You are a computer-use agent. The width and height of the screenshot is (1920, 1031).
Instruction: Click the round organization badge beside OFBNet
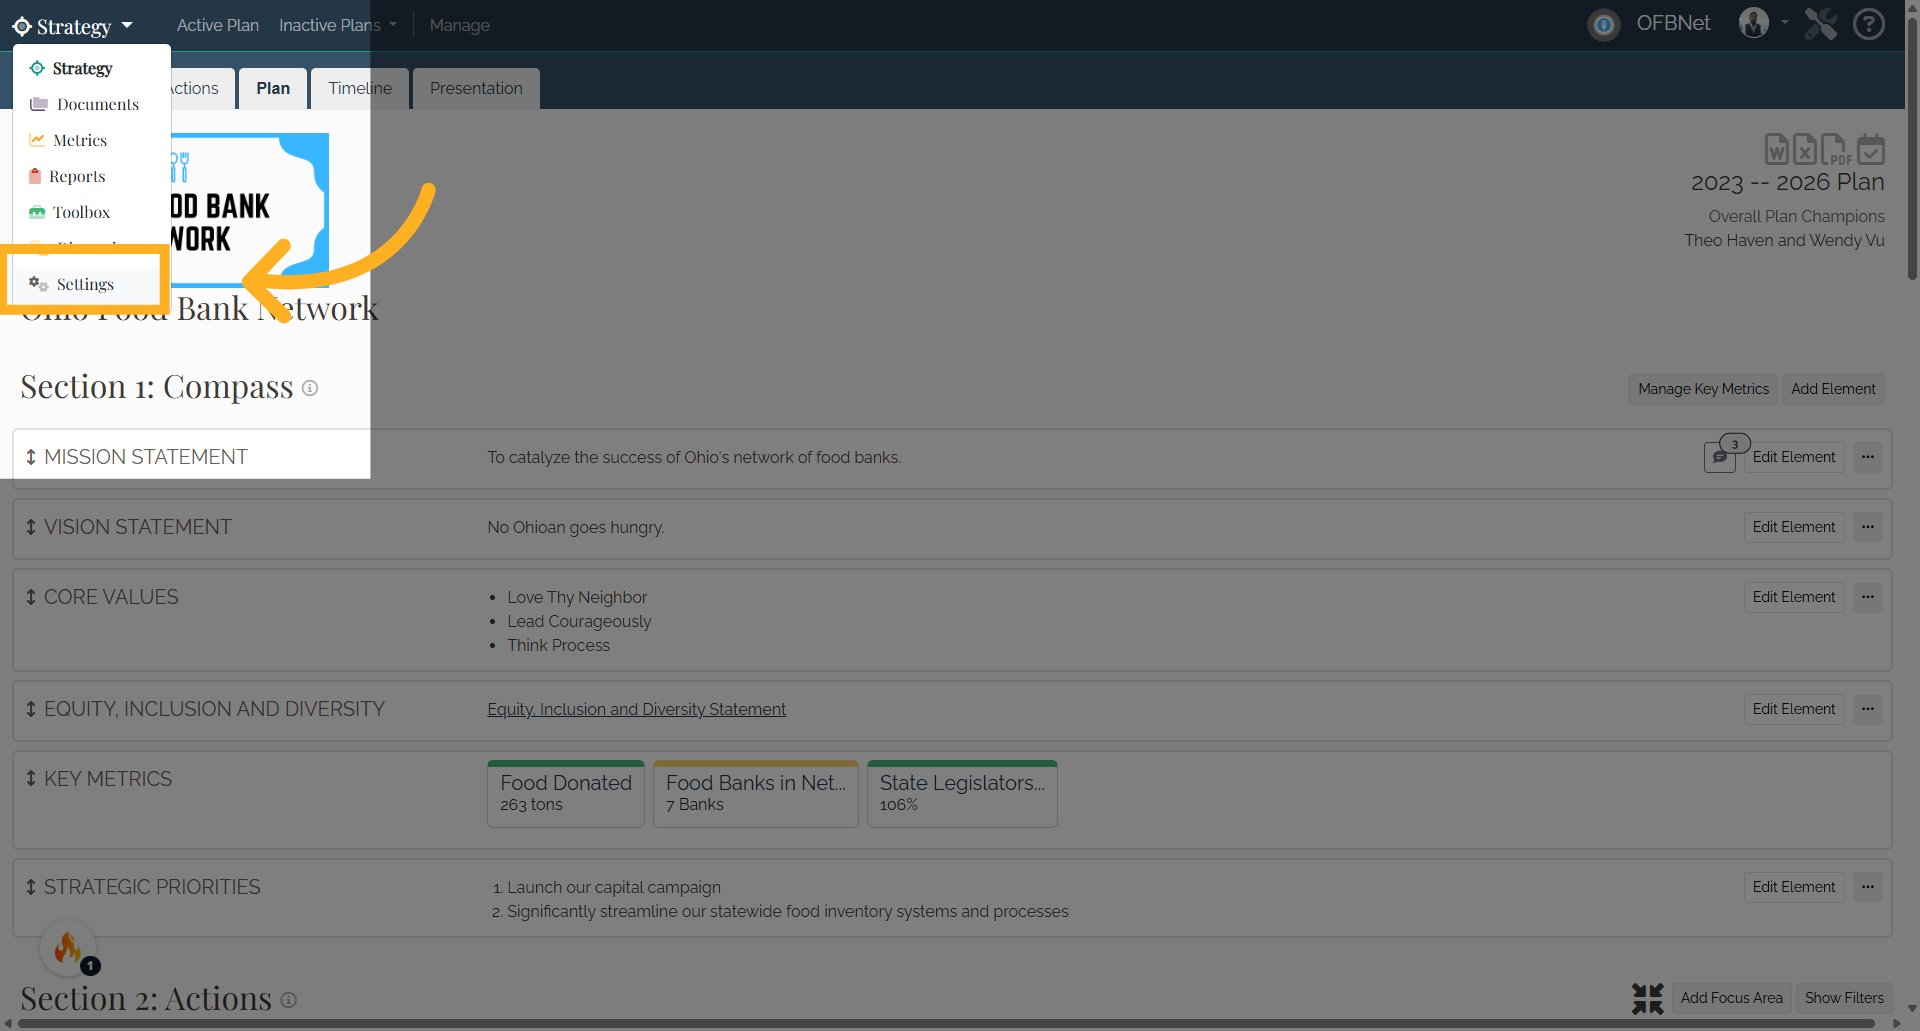[x=1604, y=24]
